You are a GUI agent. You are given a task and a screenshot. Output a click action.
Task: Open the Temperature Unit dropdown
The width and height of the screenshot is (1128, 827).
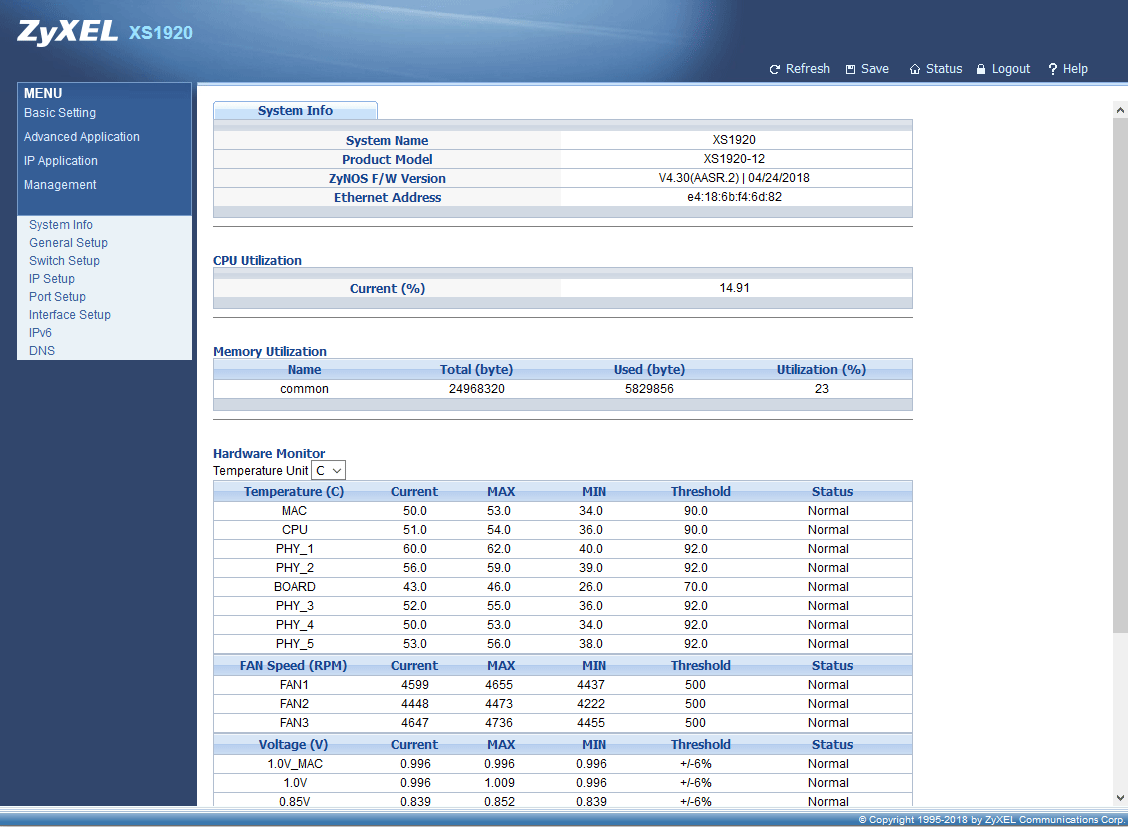pyautogui.click(x=329, y=470)
